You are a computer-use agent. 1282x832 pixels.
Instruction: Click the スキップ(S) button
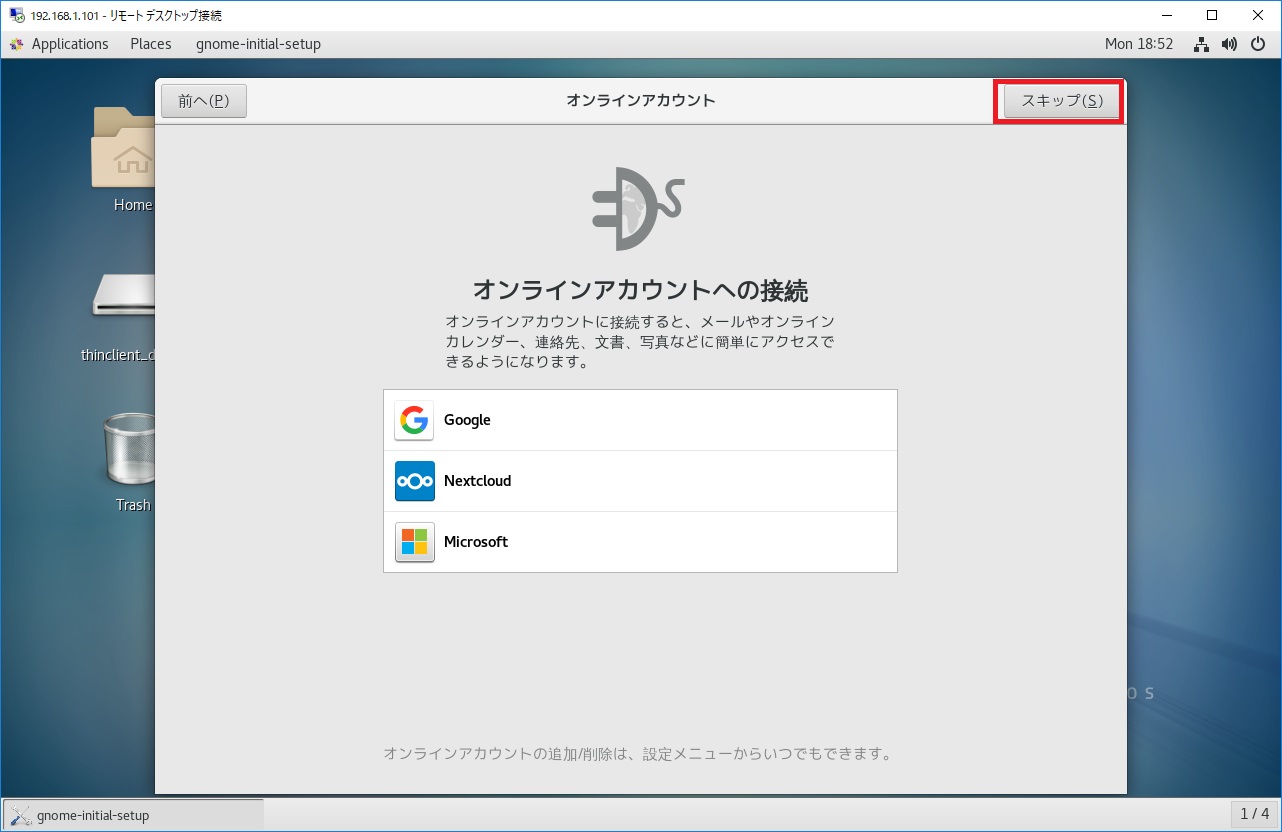[1061, 101]
